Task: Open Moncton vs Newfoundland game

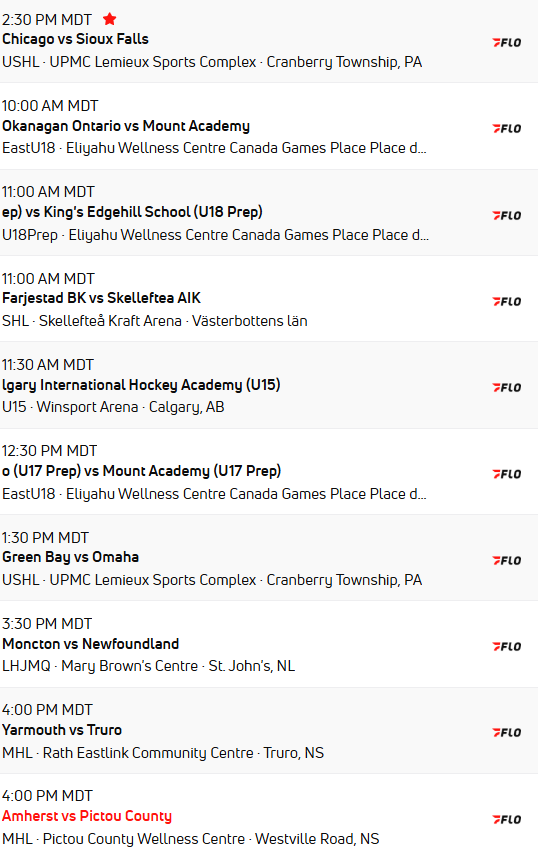Action: [x=91, y=644]
